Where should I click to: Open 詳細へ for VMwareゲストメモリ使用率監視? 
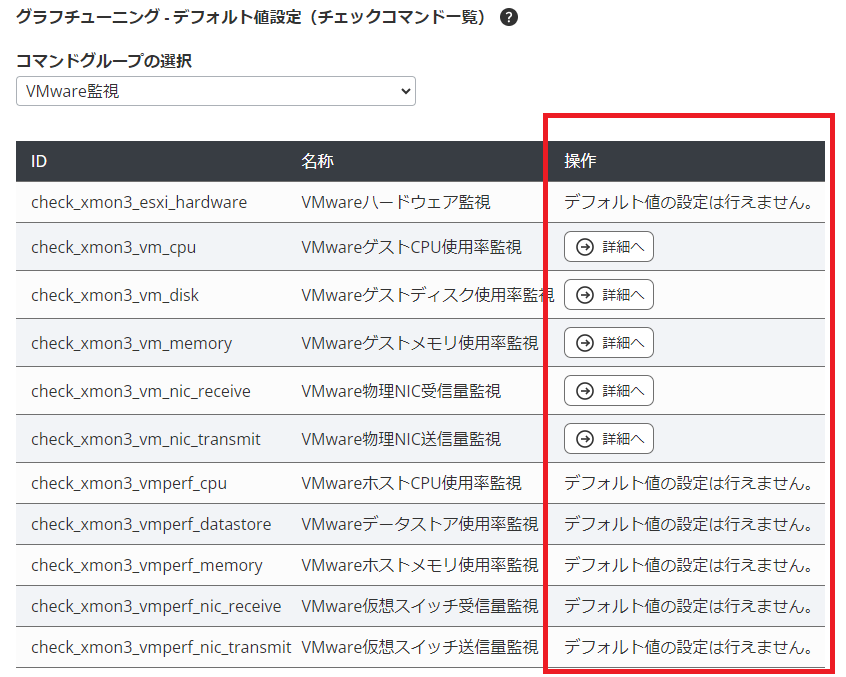point(608,342)
